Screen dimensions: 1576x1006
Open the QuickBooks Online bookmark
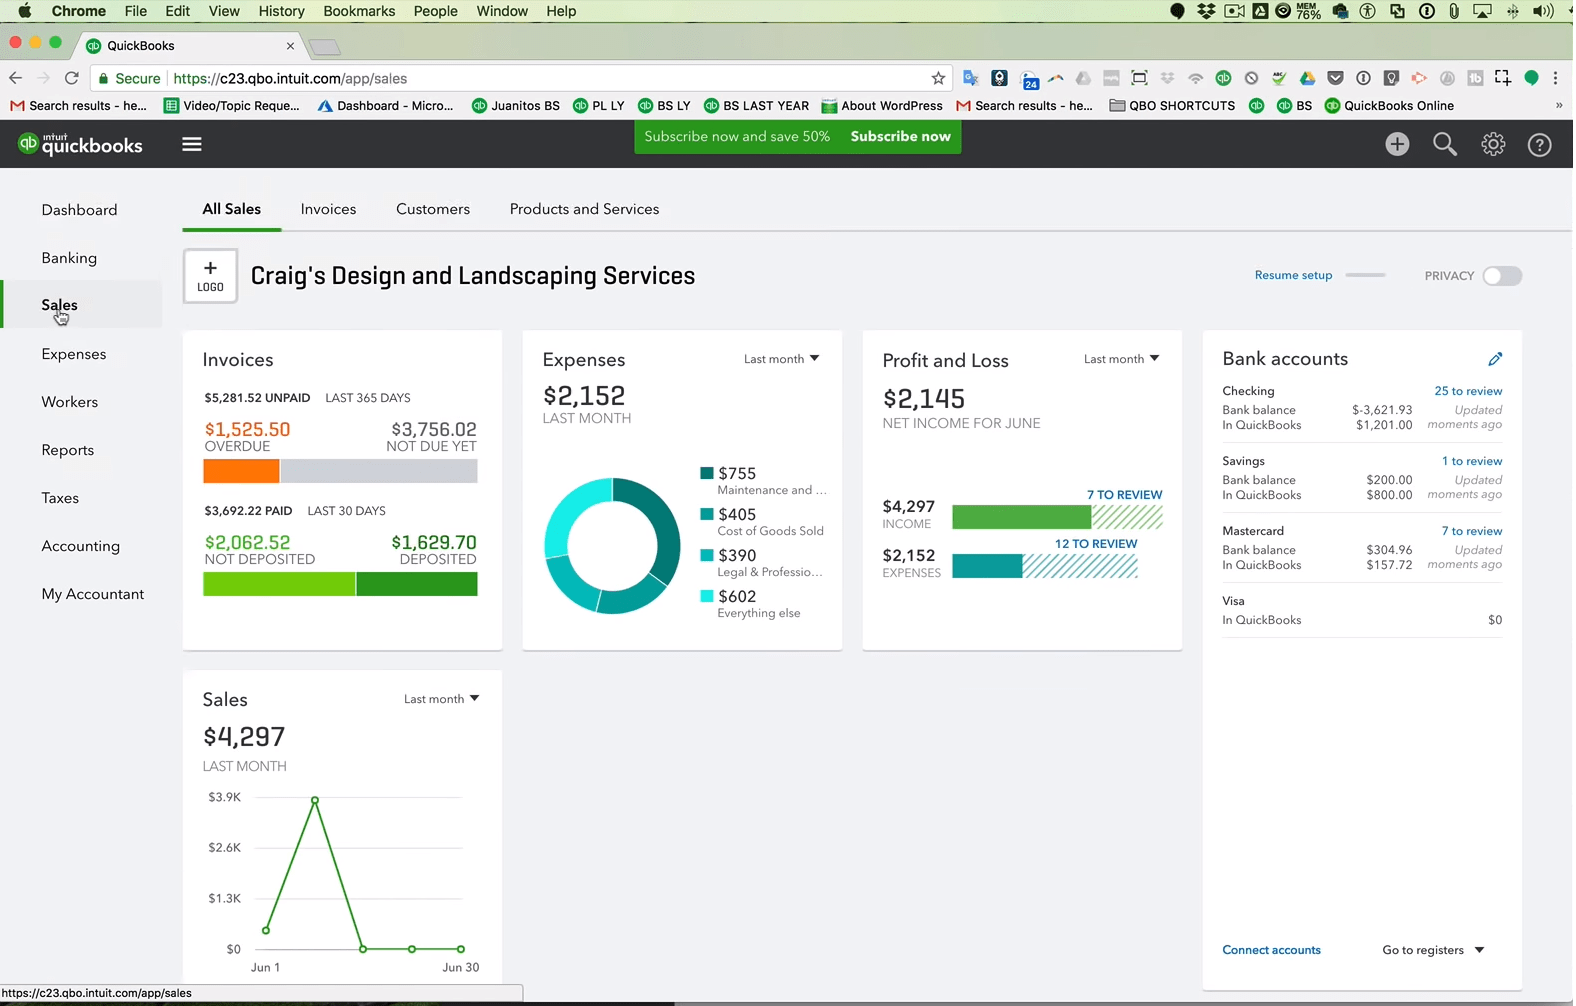[1389, 105]
